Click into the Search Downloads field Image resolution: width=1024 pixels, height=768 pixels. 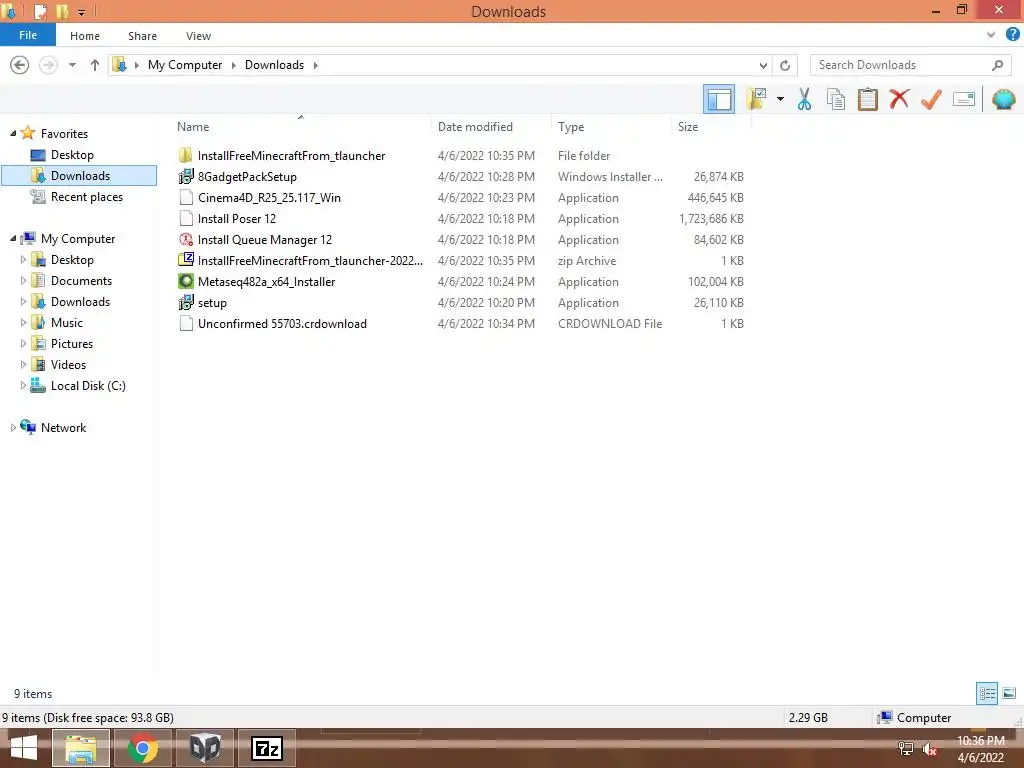[901, 65]
